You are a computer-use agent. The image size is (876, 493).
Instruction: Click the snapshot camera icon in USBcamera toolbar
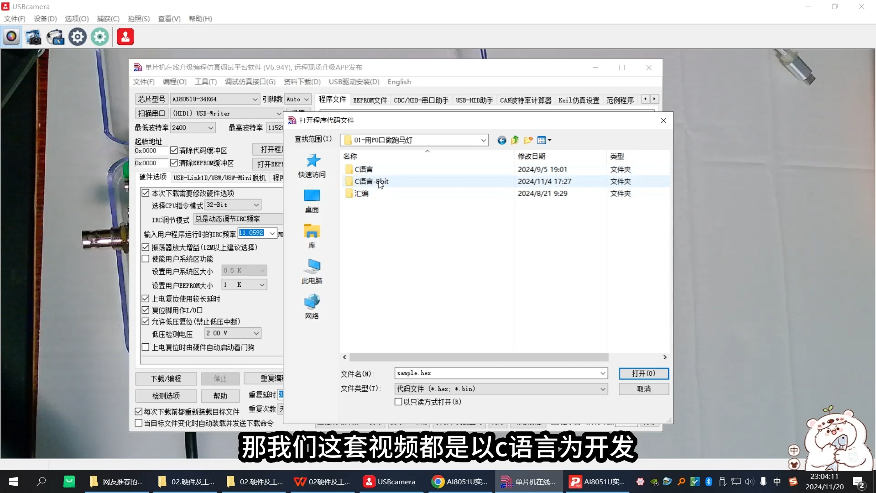[34, 37]
